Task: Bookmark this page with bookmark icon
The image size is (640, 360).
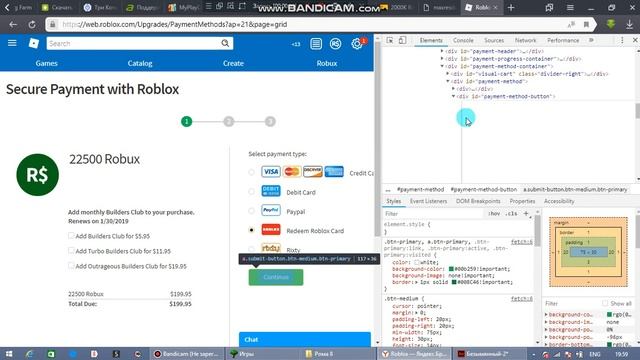Action: click(x=586, y=24)
